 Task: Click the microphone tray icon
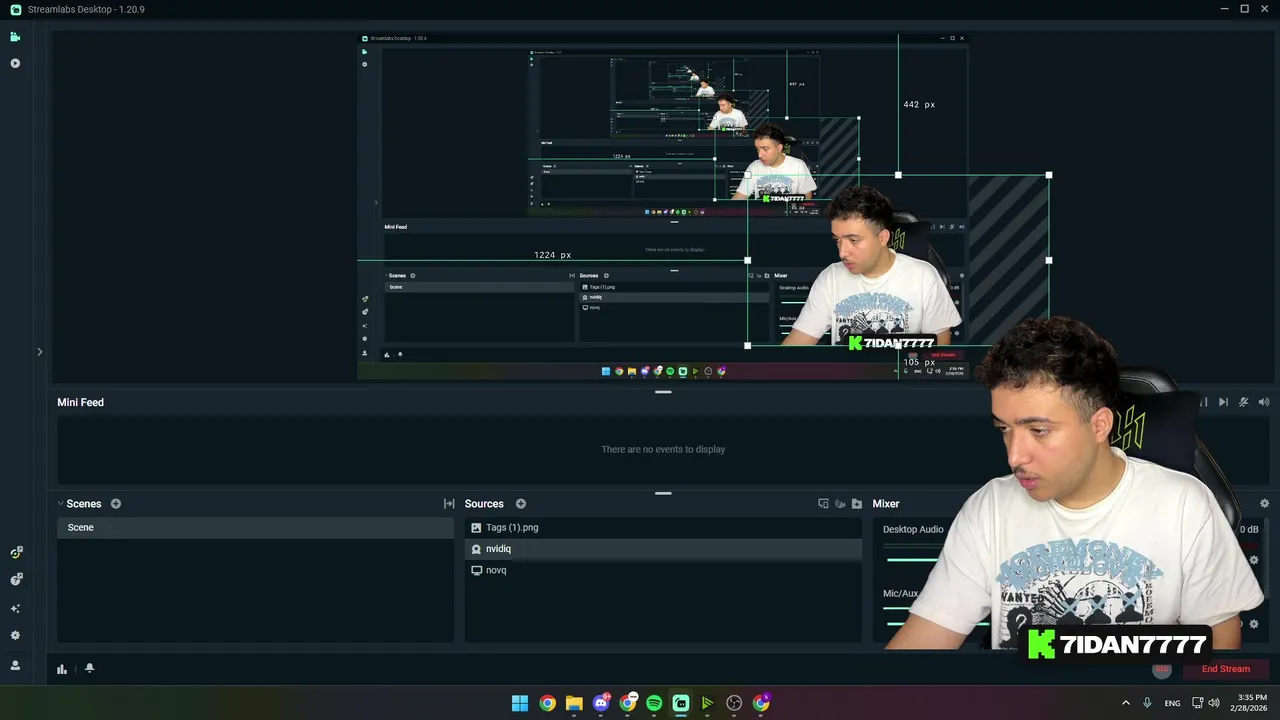tap(1147, 703)
